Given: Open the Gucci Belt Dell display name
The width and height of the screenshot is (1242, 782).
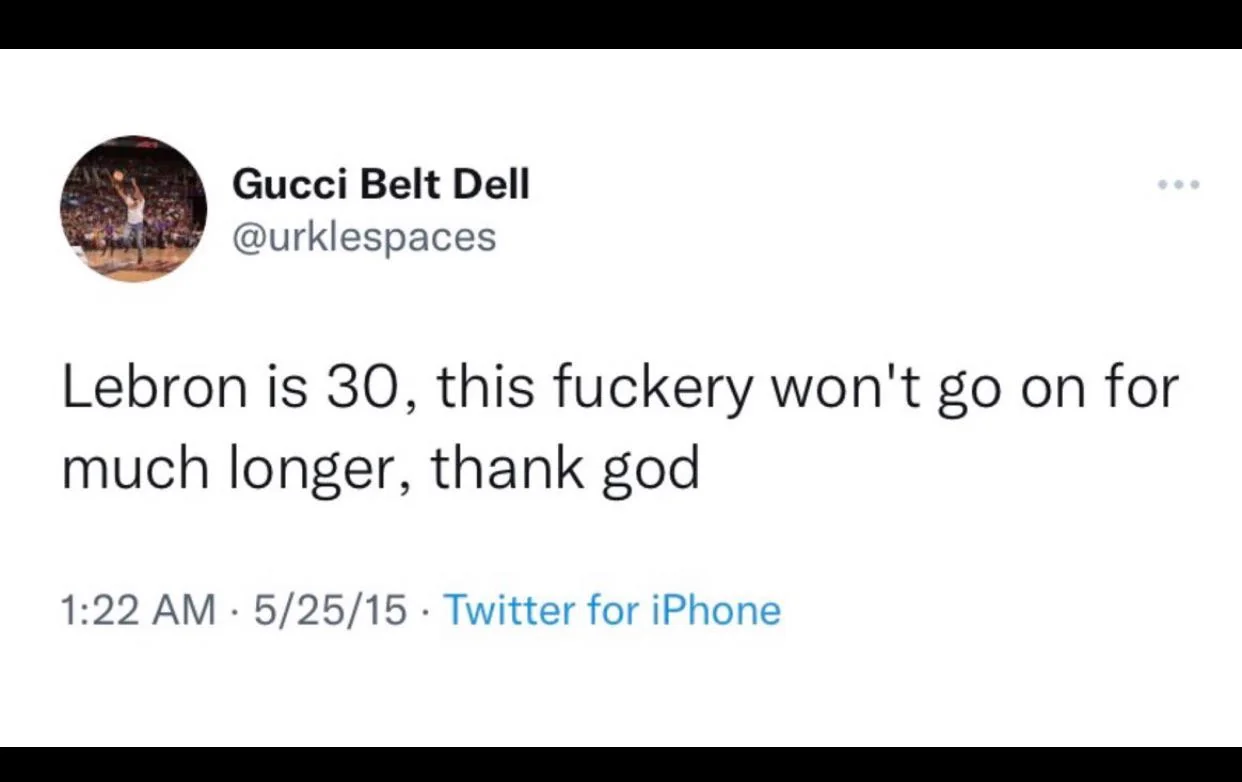Looking at the screenshot, I should 380,184.
